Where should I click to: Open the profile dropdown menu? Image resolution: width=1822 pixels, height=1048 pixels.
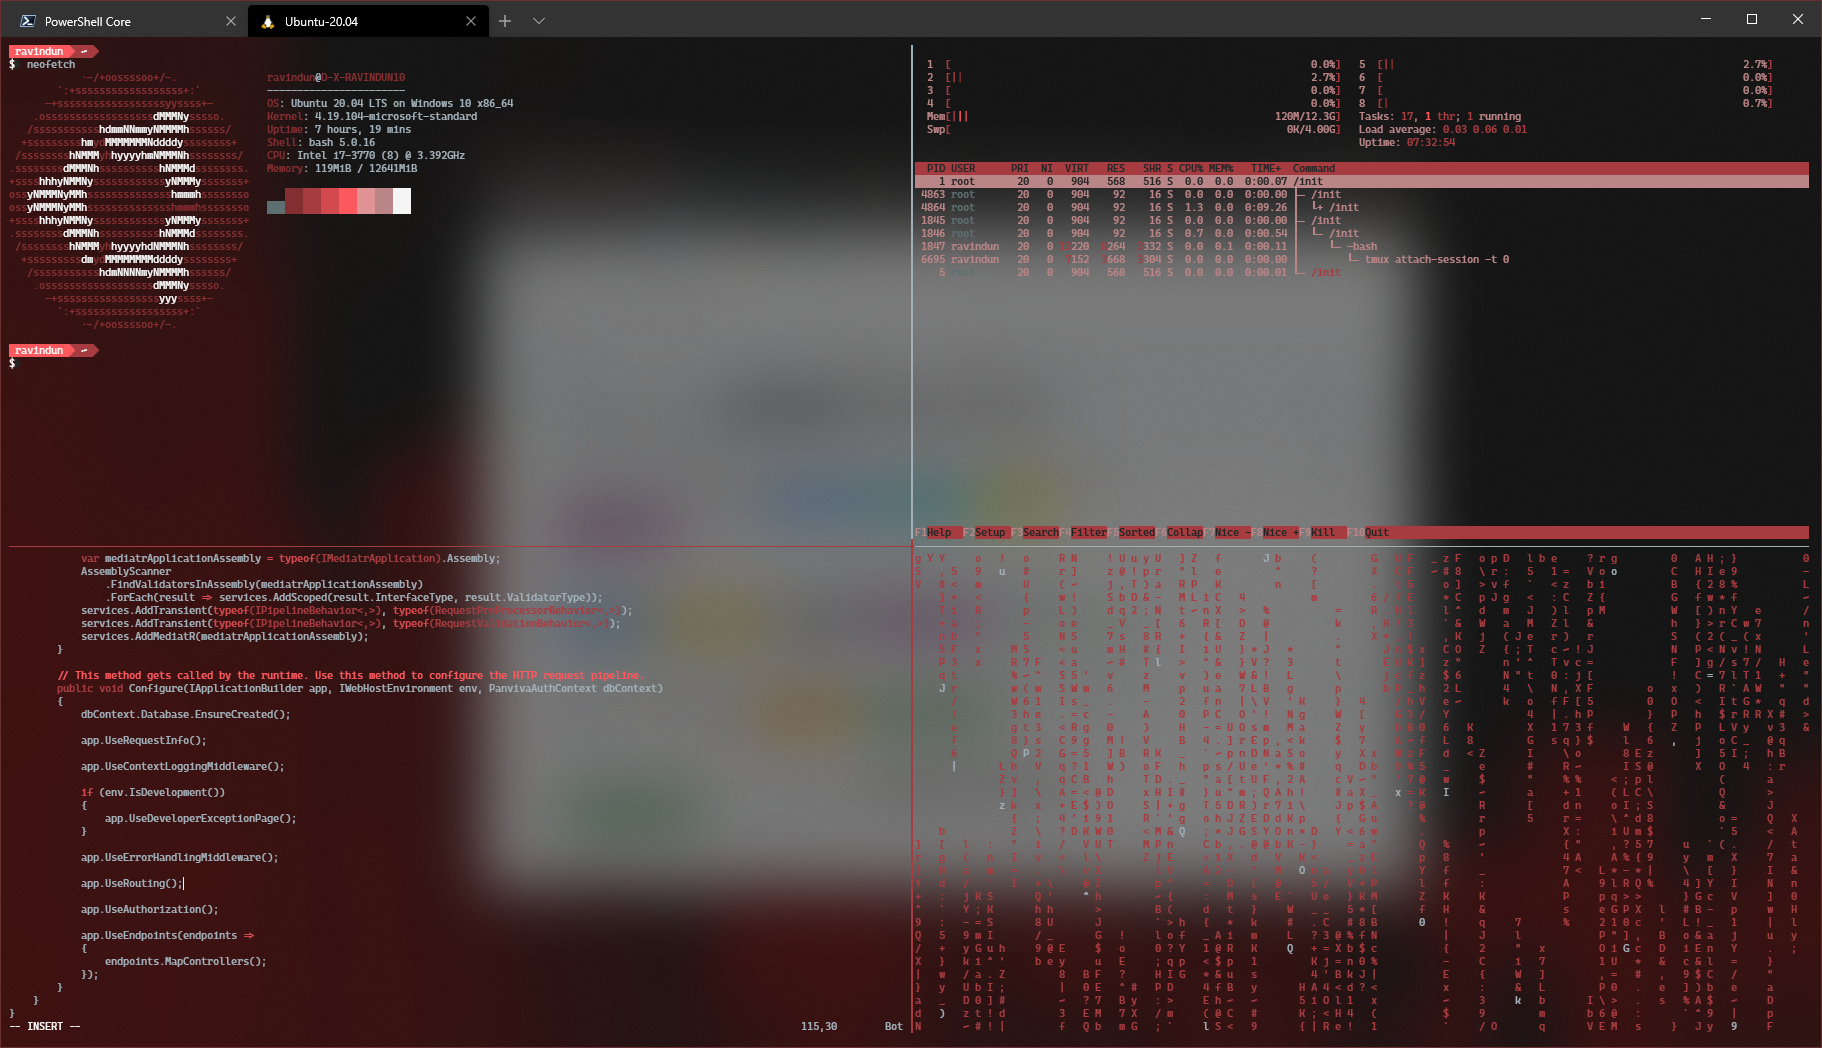coord(539,21)
